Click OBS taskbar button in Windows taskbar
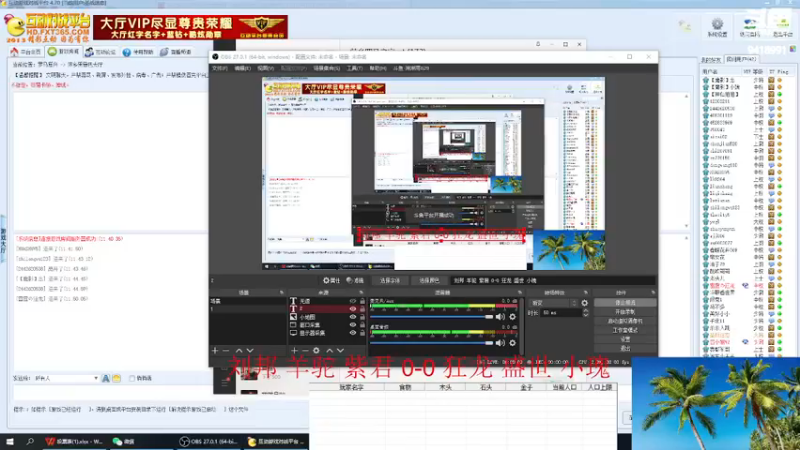This screenshot has width=800, height=450. click(208, 441)
